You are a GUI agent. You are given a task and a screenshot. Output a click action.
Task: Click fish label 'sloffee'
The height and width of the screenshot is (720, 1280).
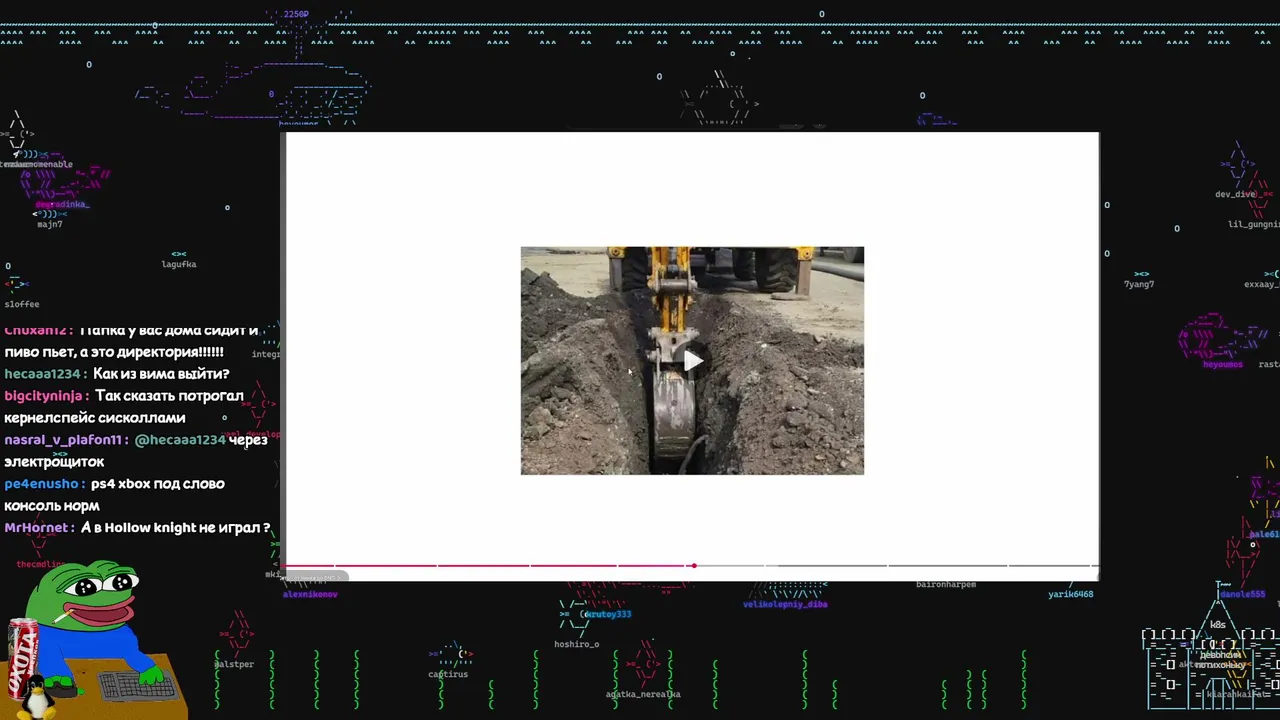pyautogui.click(x=22, y=304)
